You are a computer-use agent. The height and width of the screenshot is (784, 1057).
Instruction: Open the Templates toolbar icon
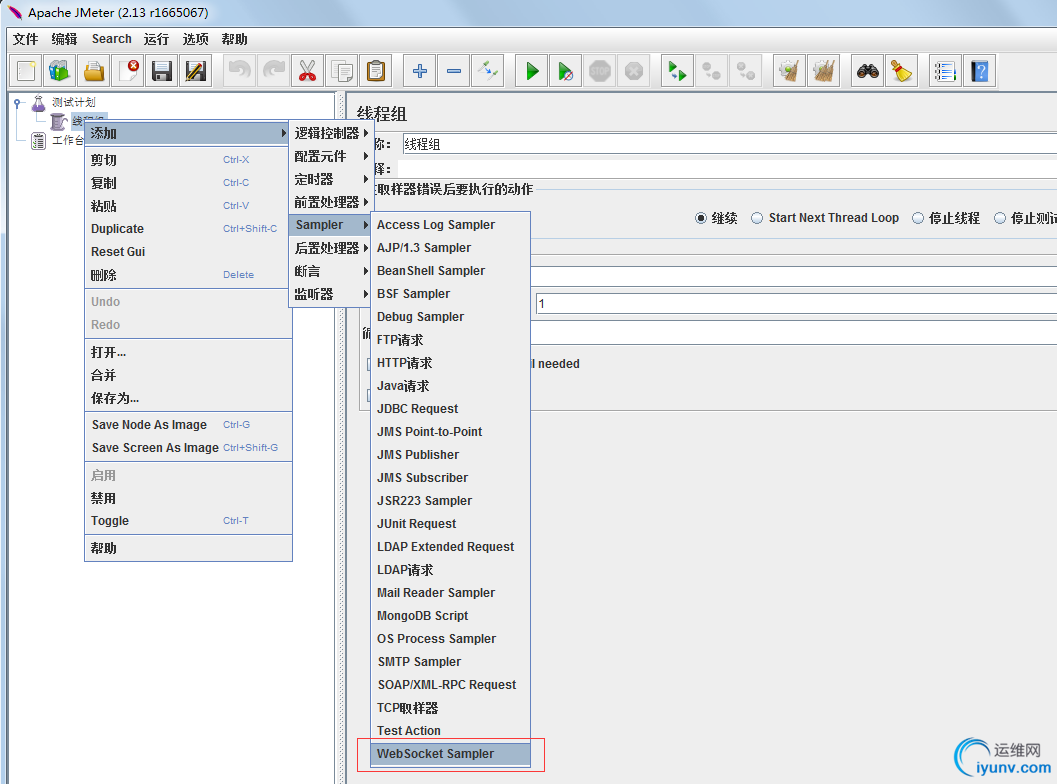click(x=60, y=71)
